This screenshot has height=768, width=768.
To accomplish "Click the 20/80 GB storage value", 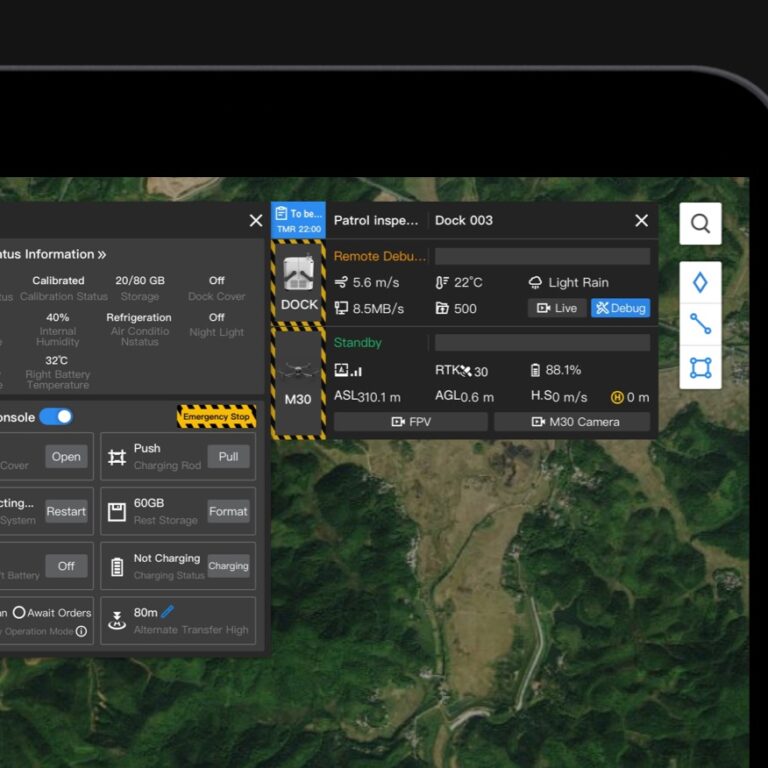I will (x=140, y=281).
